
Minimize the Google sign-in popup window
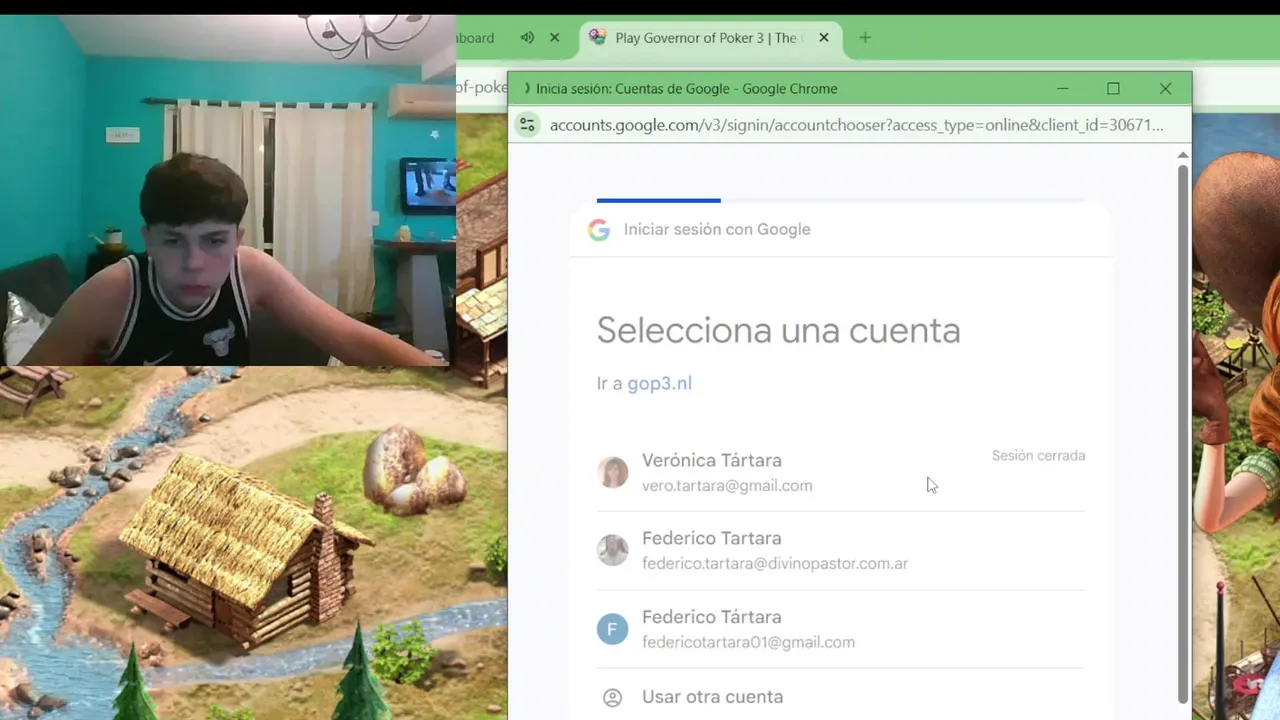[1063, 88]
